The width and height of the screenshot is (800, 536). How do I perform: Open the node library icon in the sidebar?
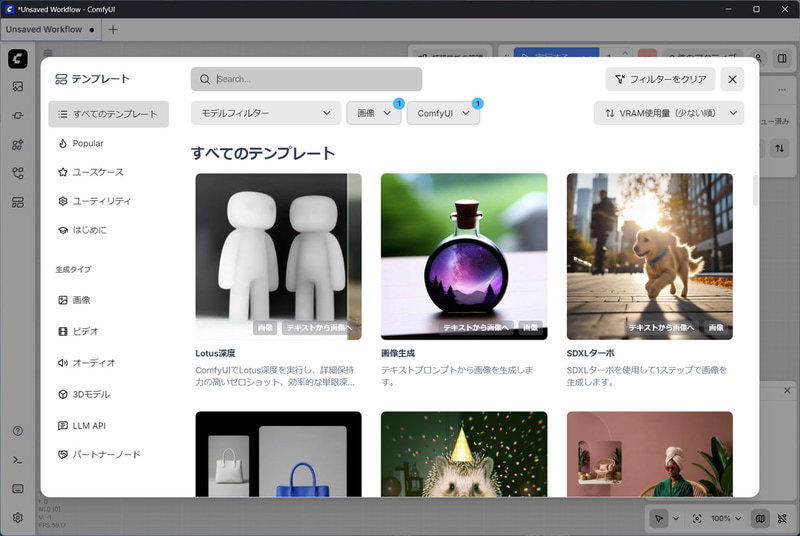point(18,144)
